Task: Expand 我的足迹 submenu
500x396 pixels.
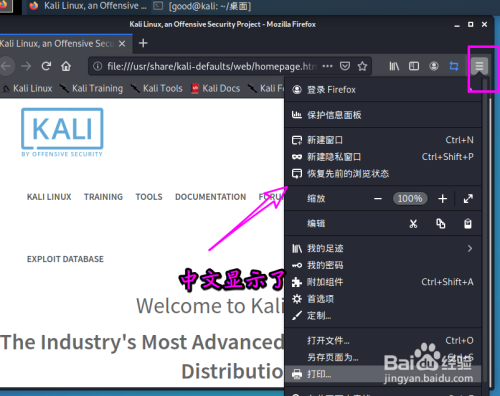Action: [383, 248]
